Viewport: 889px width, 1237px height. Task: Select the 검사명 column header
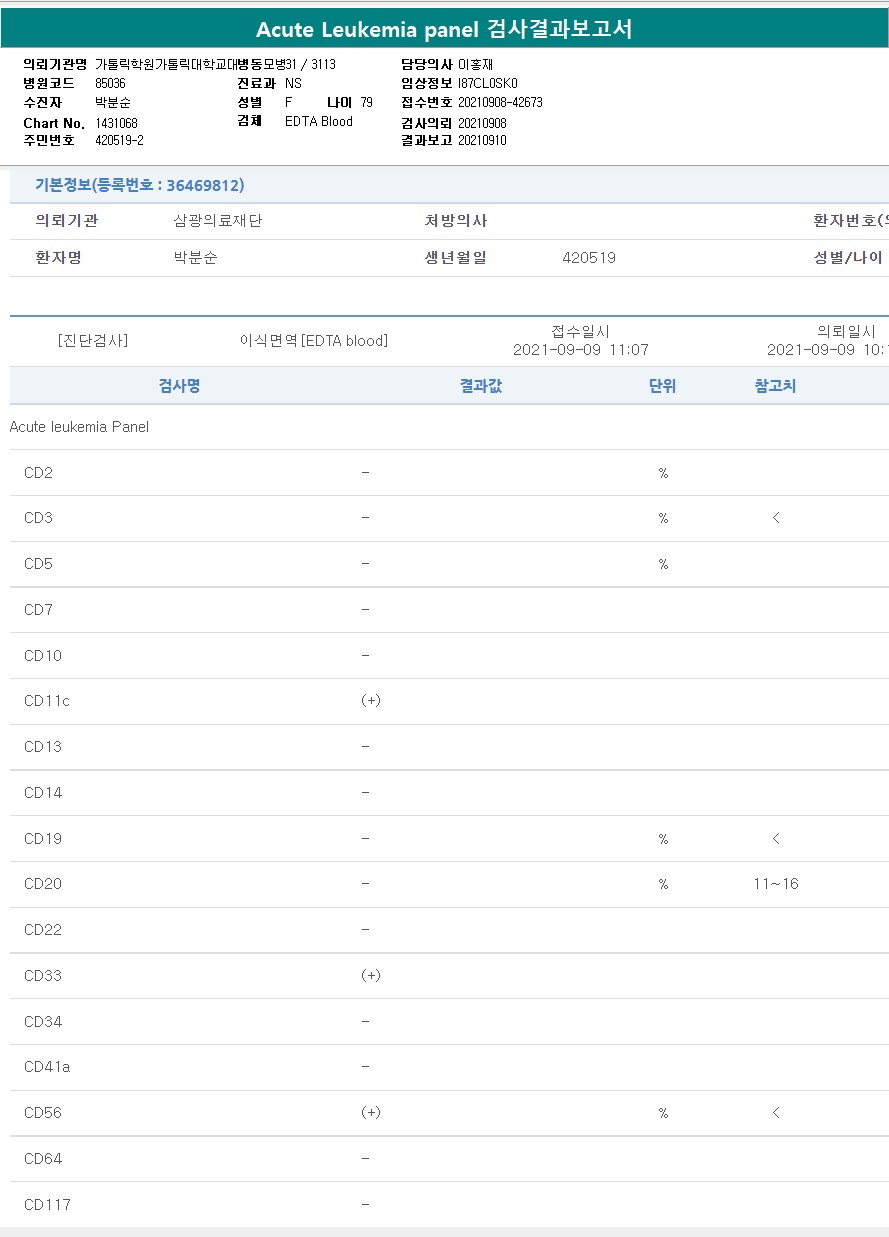pyautogui.click(x=179, y=386)
